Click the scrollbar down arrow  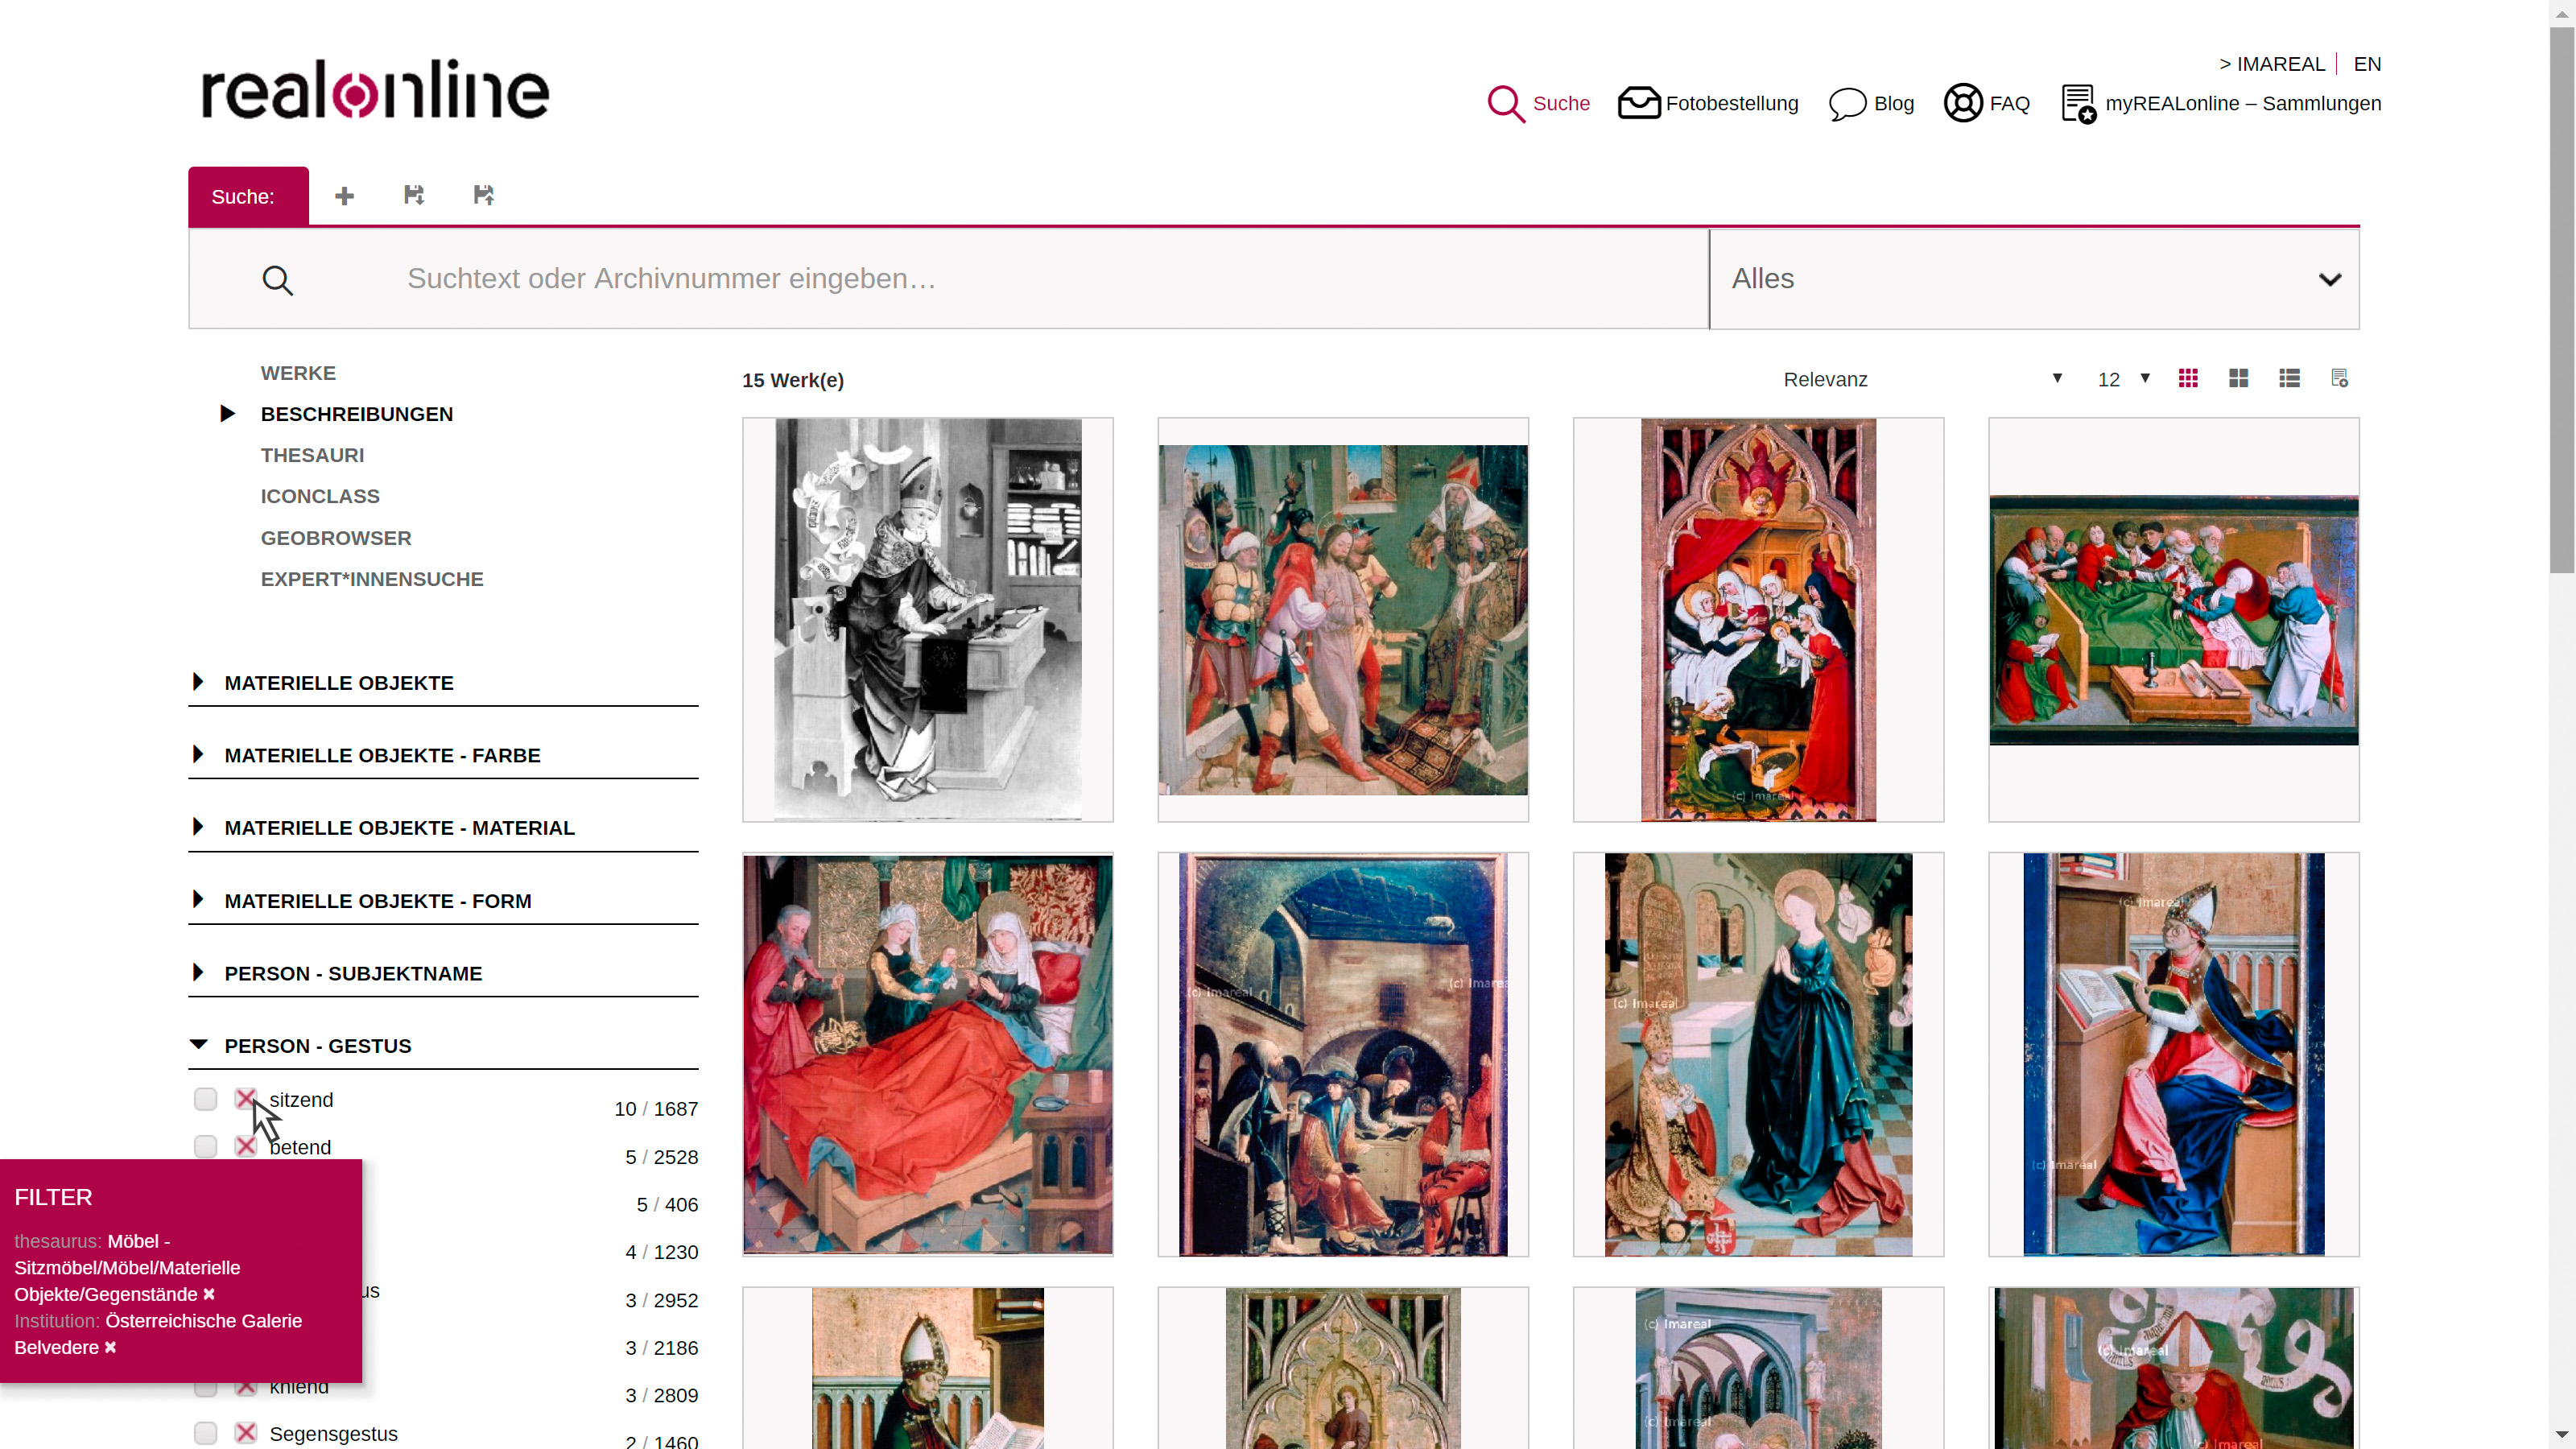[x=2562, y=1436]
